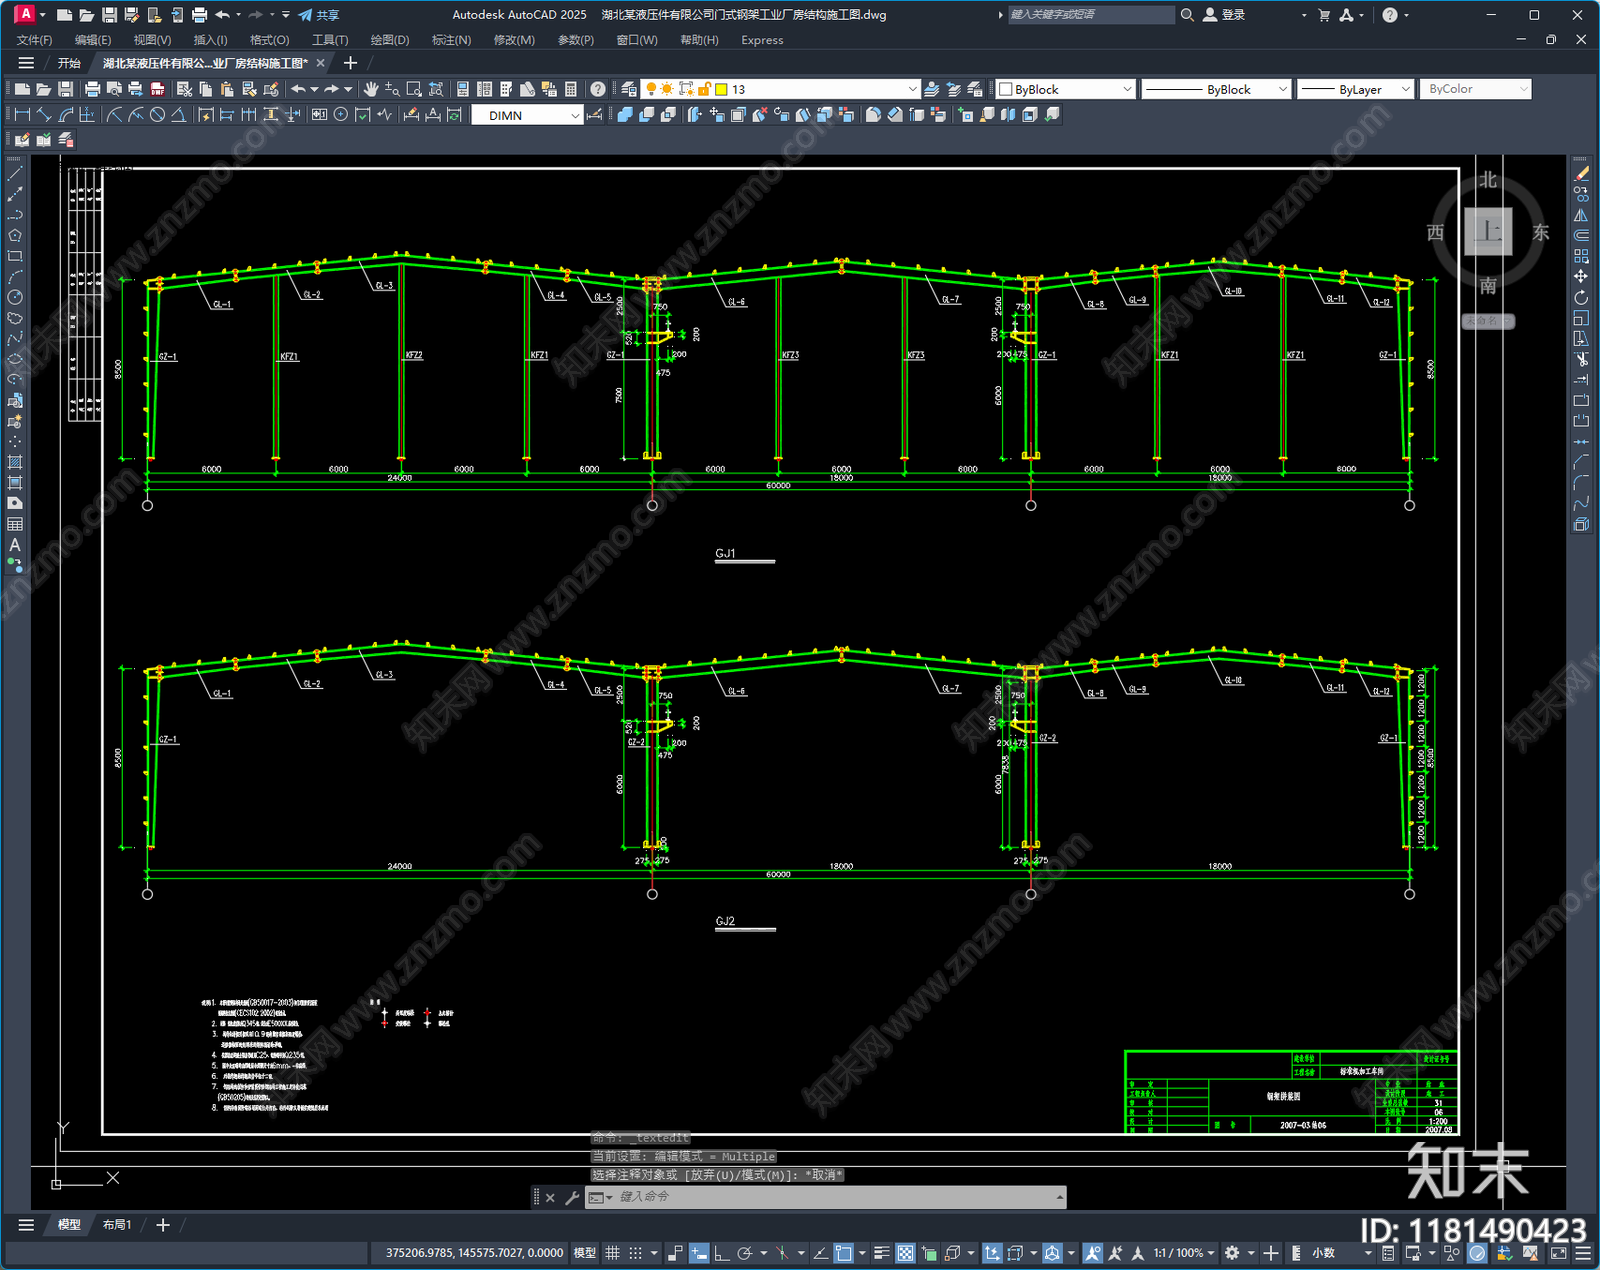The height and width of the screenshot is (1270, 1600).
Task: Select the Multiline Text tool (A) icon
Action: [15, 545]
